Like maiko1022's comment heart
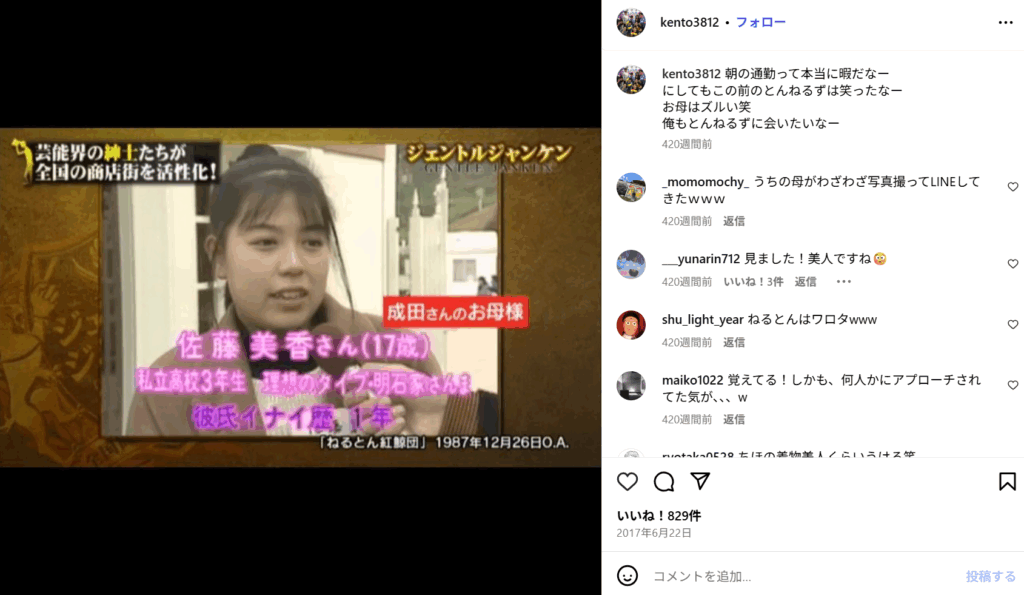Screen dimensions: 1024x595 coord(1013,385)
